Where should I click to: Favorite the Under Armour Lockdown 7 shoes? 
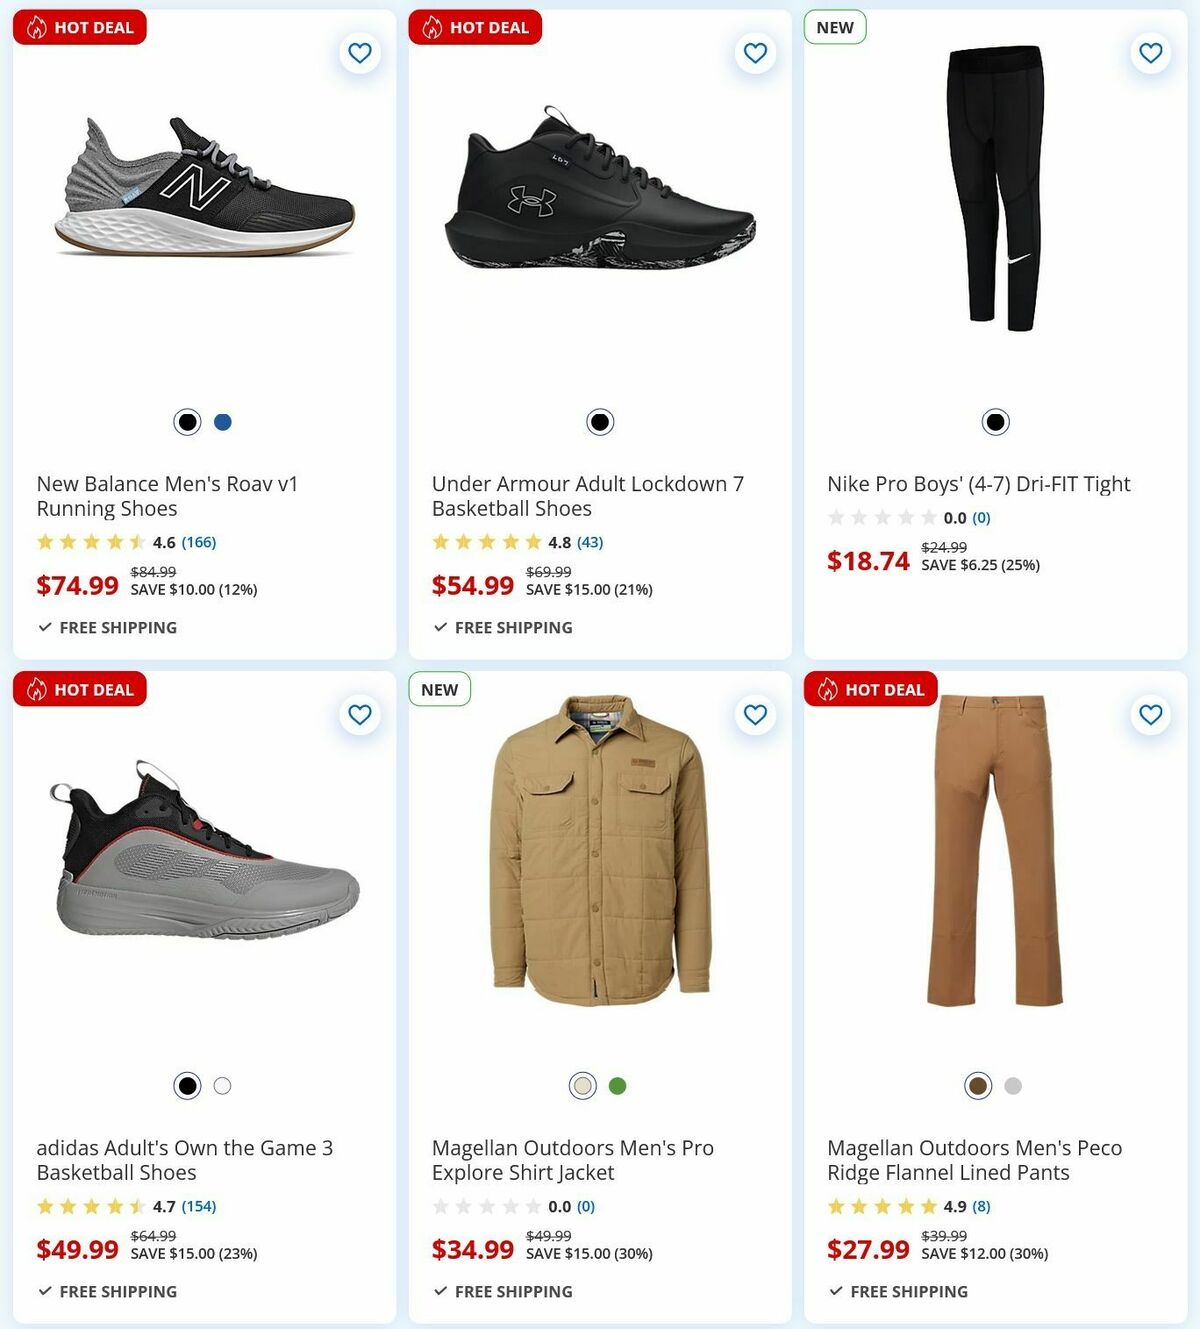click(x=754, y=53)
